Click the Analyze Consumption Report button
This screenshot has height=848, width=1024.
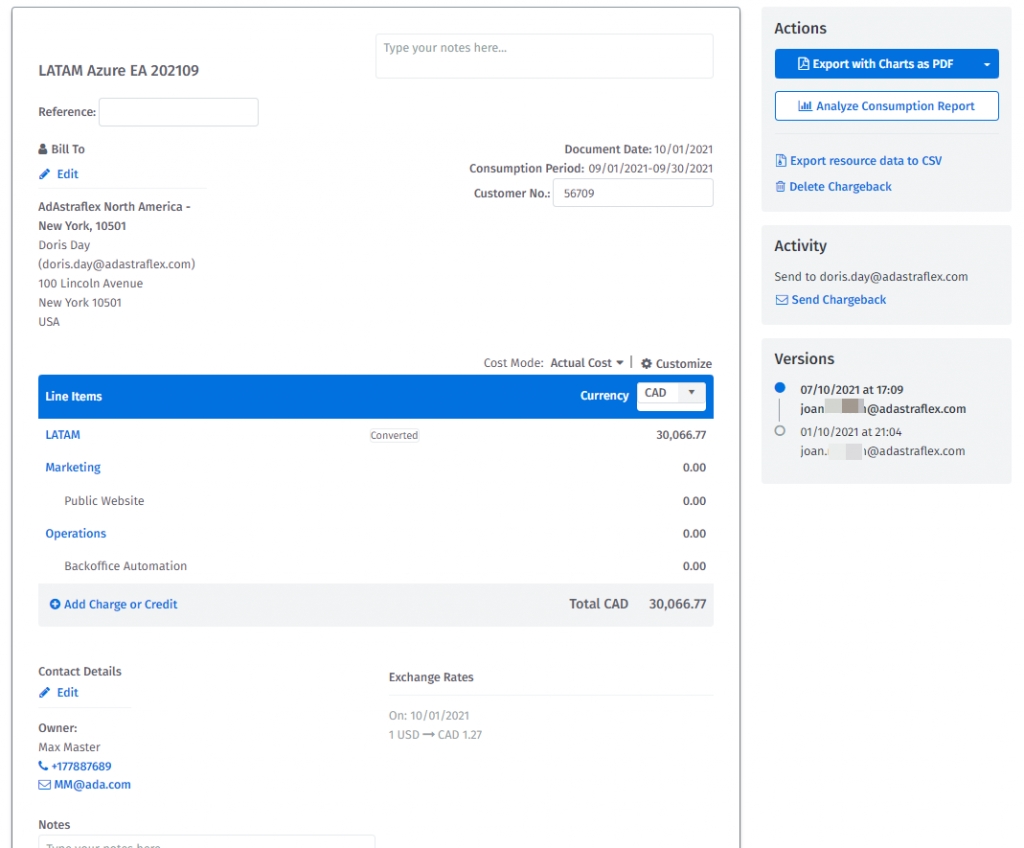click(x=886, y=106)
